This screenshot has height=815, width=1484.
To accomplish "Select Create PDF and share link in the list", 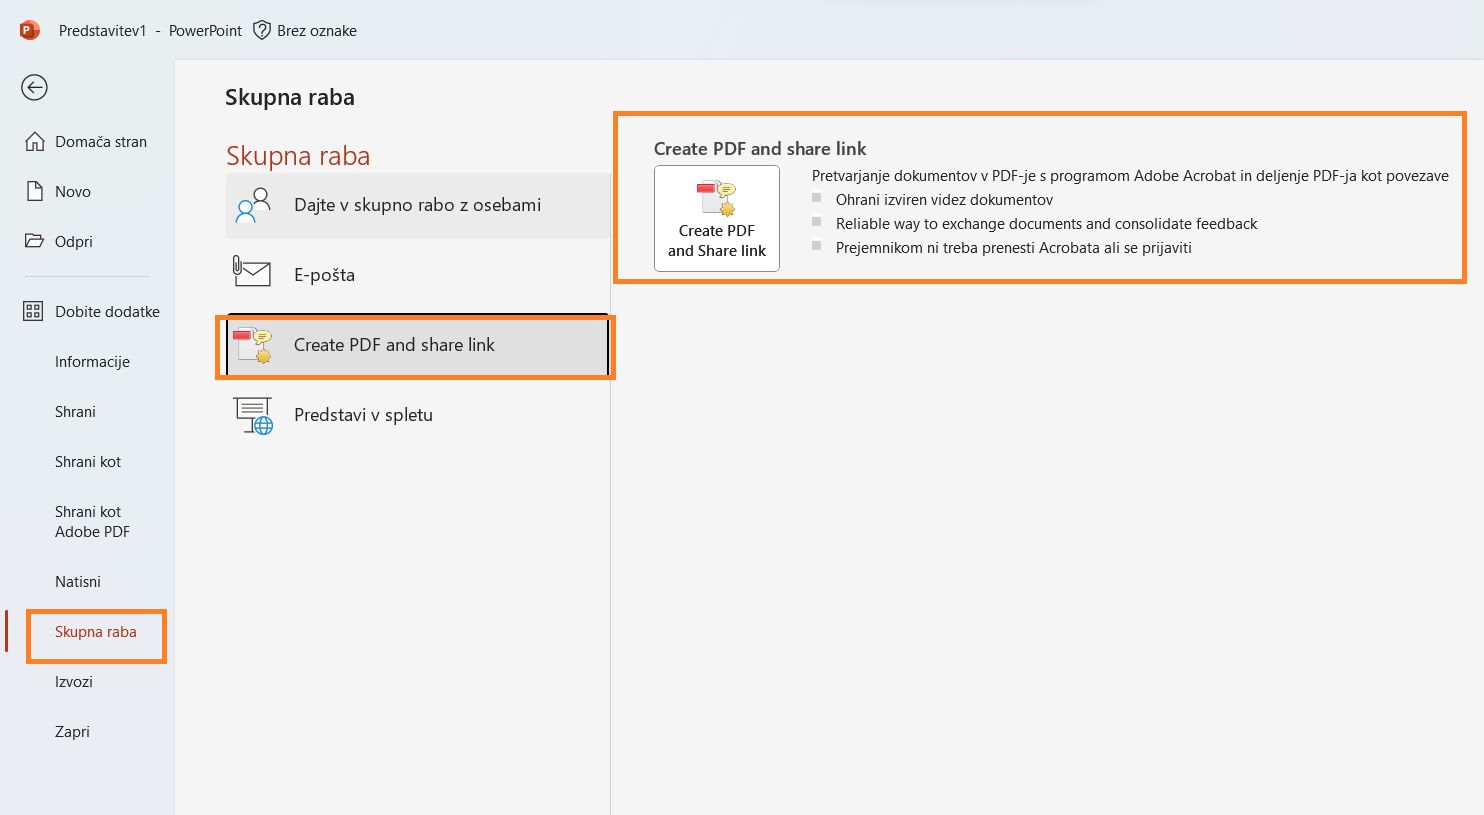I will click(394, 345).
